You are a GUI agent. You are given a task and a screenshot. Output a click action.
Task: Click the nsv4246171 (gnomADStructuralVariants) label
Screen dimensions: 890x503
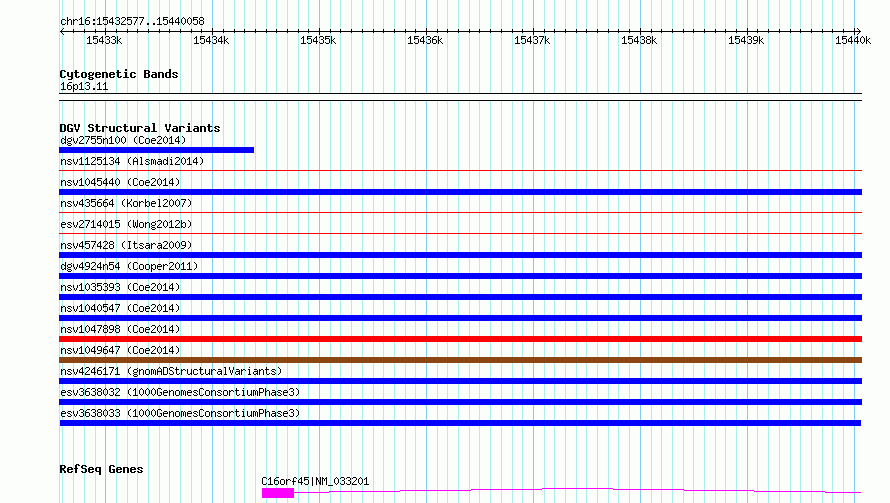coord(171,371)
